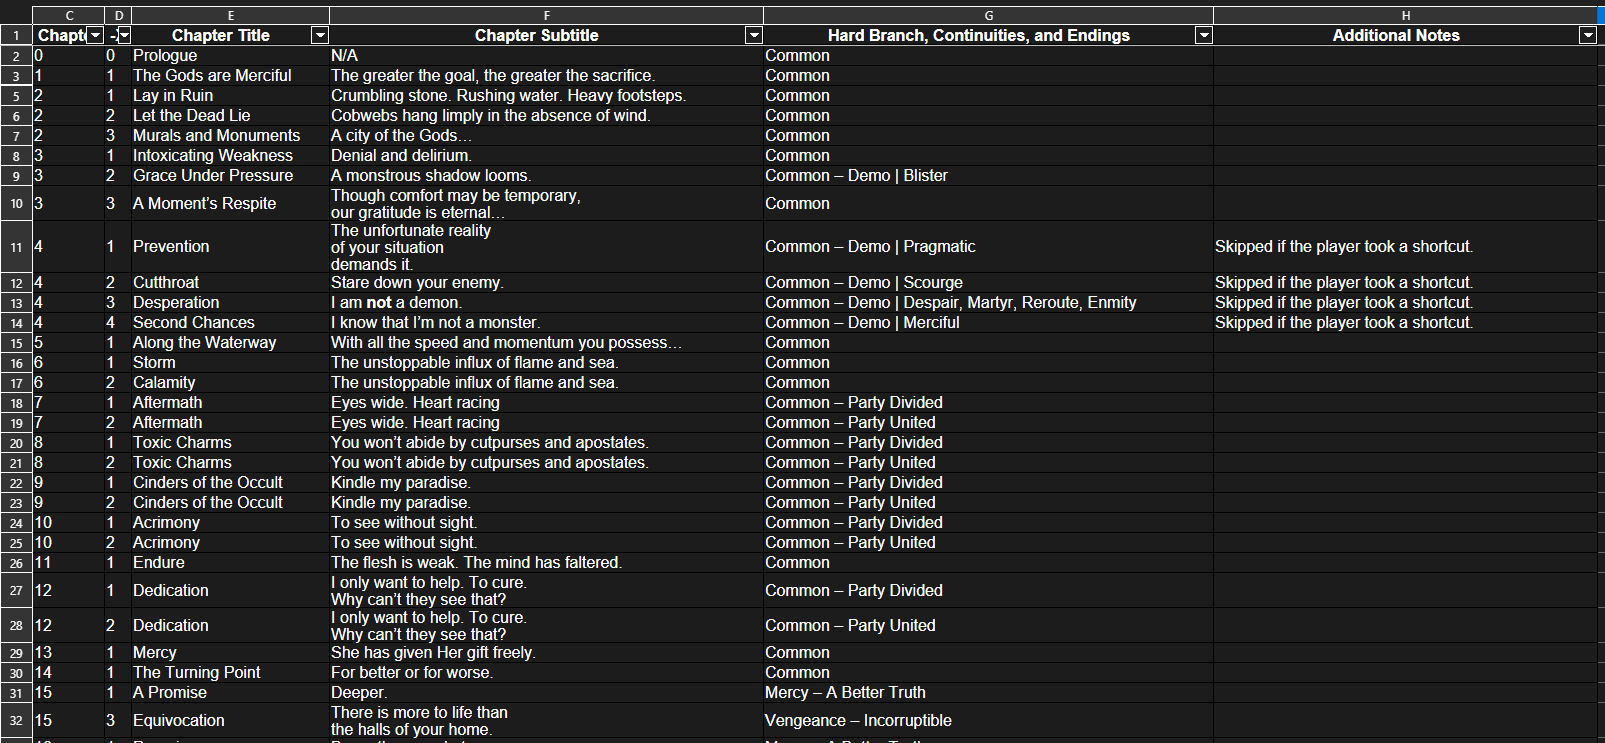Select the "Calamity" cell
The image size is (1605, 743).
click(231, 383)
